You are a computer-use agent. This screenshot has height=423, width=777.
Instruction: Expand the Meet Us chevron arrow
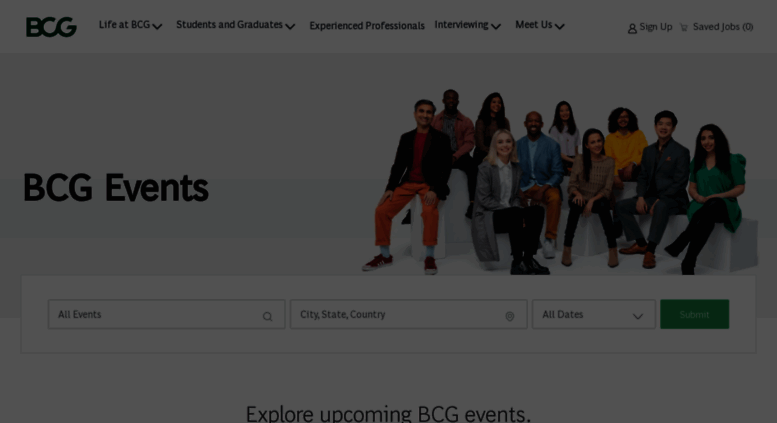click(559, 27)
